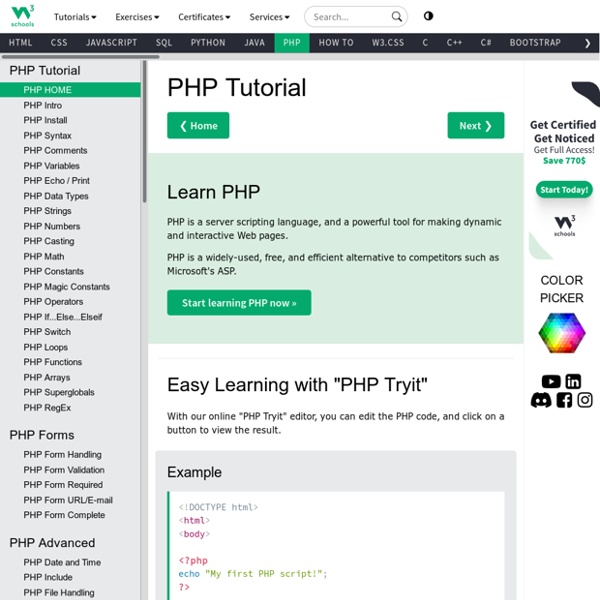
Task: Open W3Schools Discord icon
Action: (541, 400)
